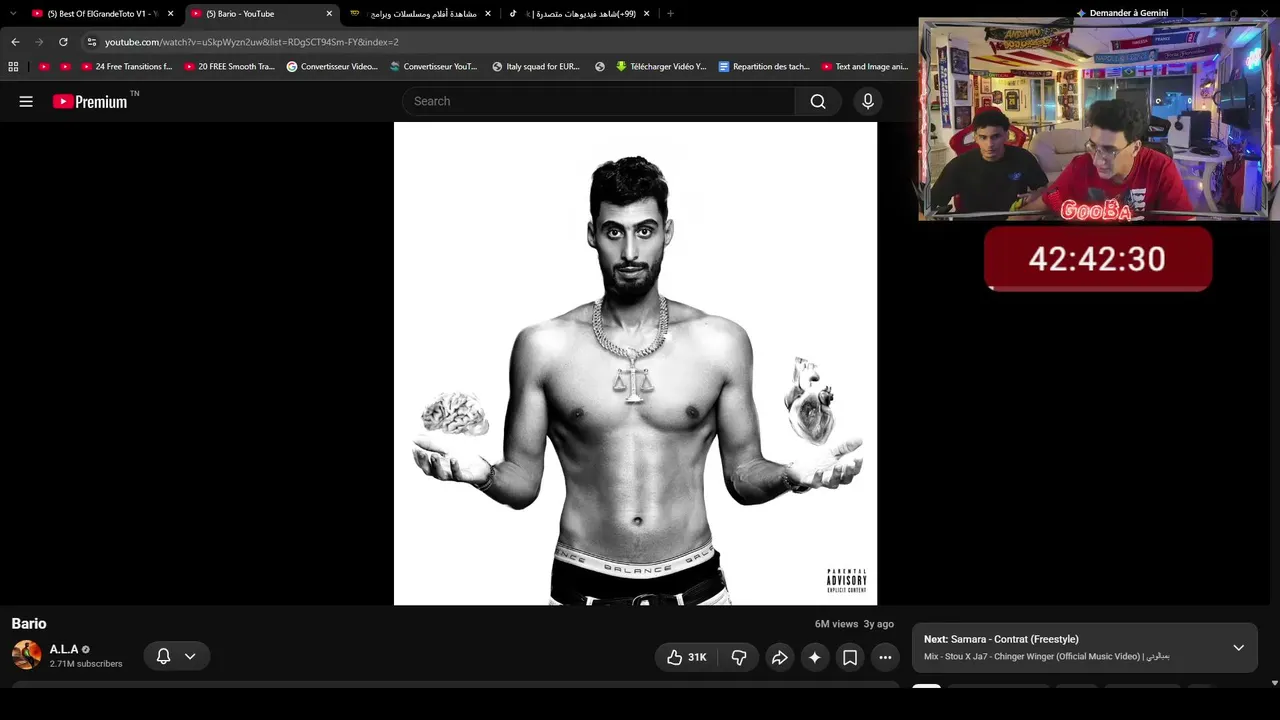Like the Bario video

686,657
